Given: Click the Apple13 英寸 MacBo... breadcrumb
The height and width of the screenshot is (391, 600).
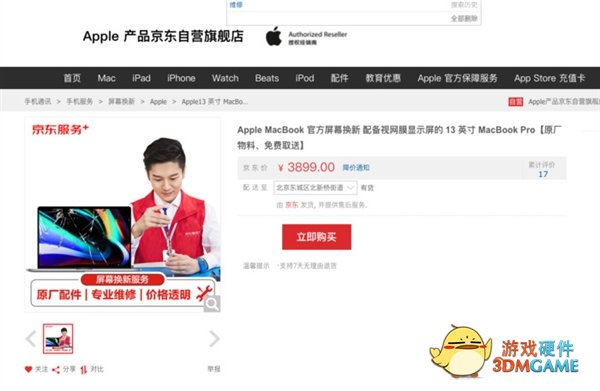Looking at the screenshot, I should pos(215,101).
